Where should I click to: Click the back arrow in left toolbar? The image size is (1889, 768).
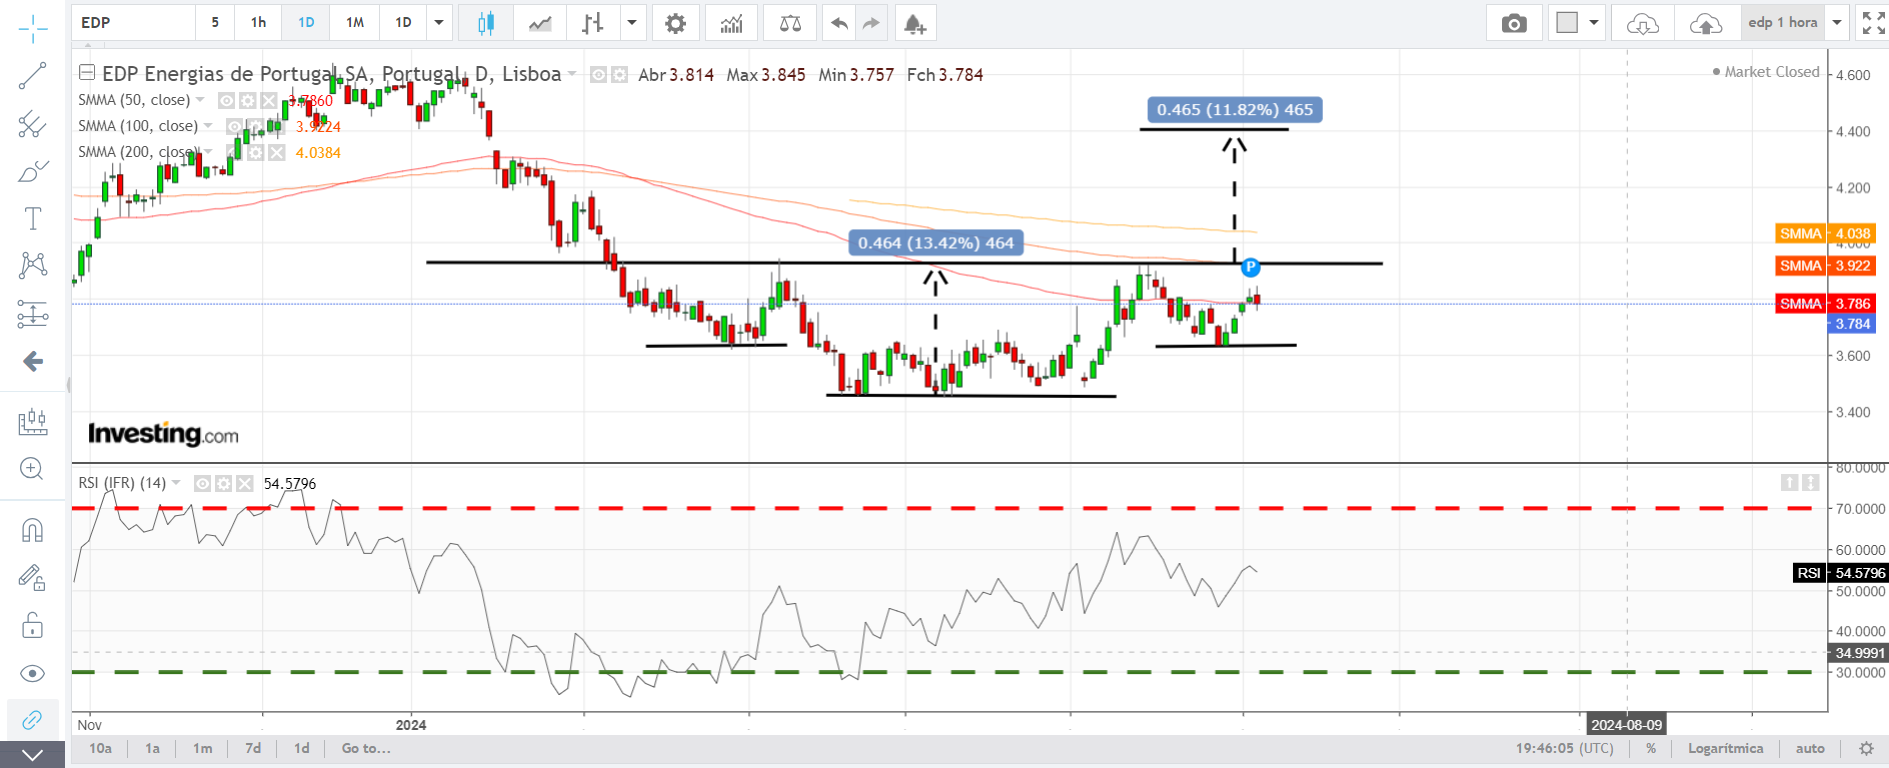pos(32,361)
